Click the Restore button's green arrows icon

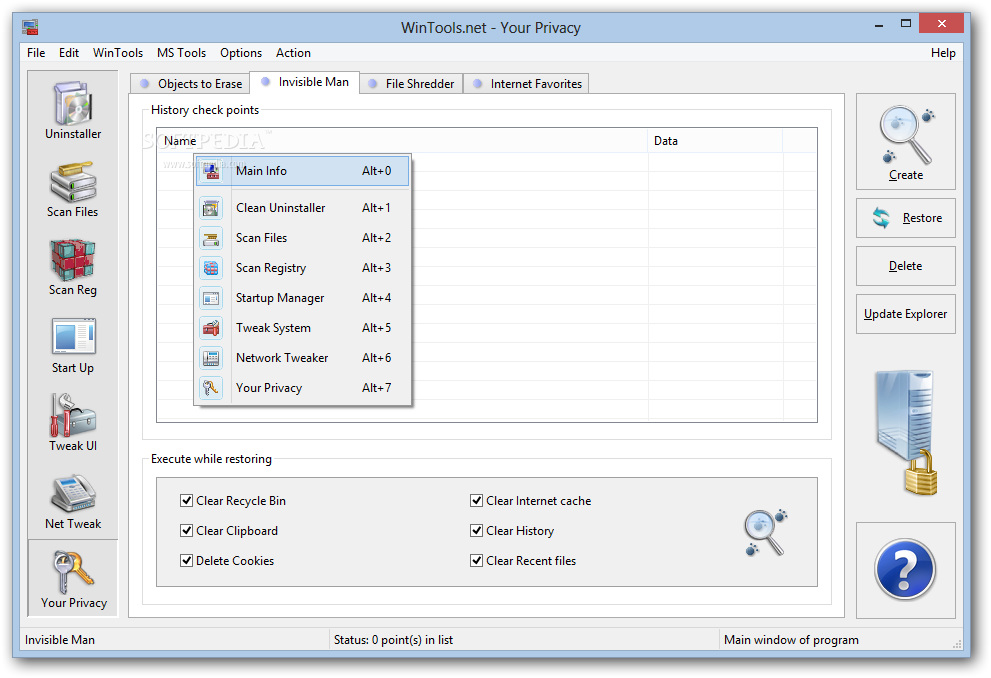881,218
